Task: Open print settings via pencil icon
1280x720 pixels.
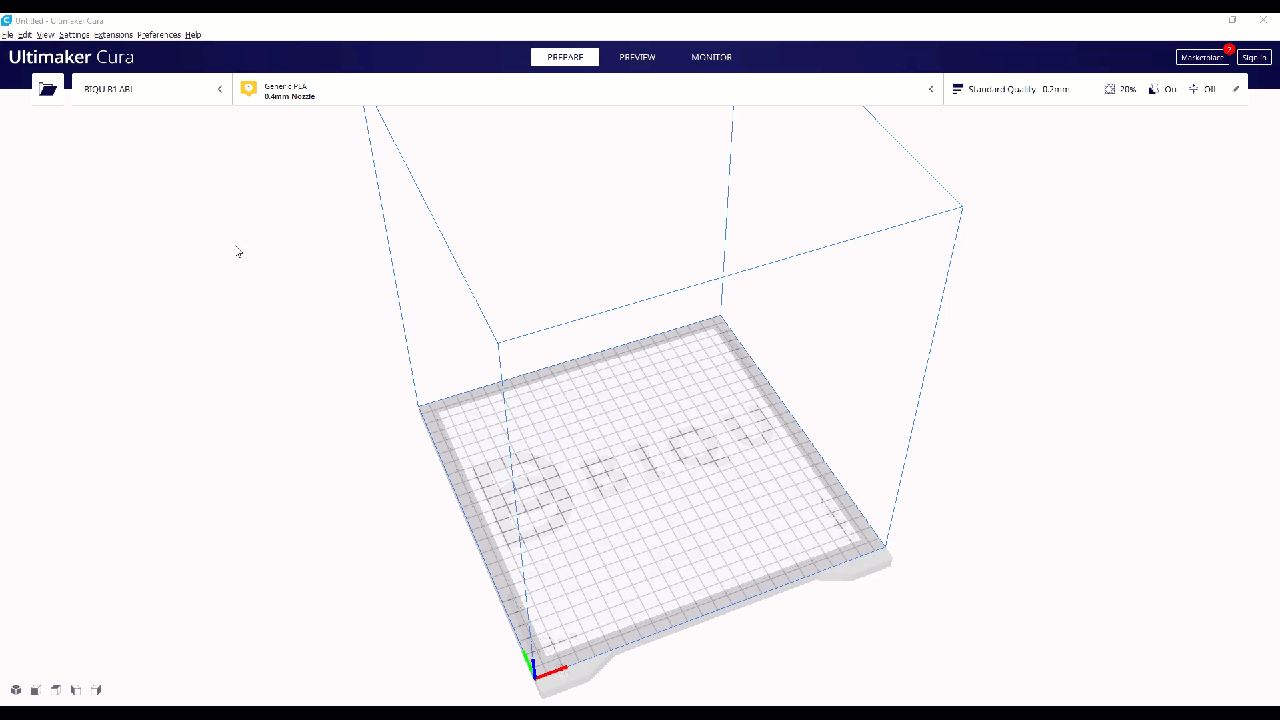Action: (x=1236, y=89)
